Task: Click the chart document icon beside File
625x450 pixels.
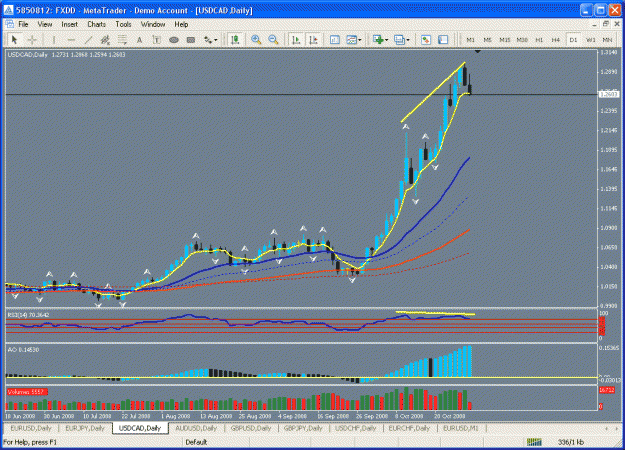Action: click(9, 24)
